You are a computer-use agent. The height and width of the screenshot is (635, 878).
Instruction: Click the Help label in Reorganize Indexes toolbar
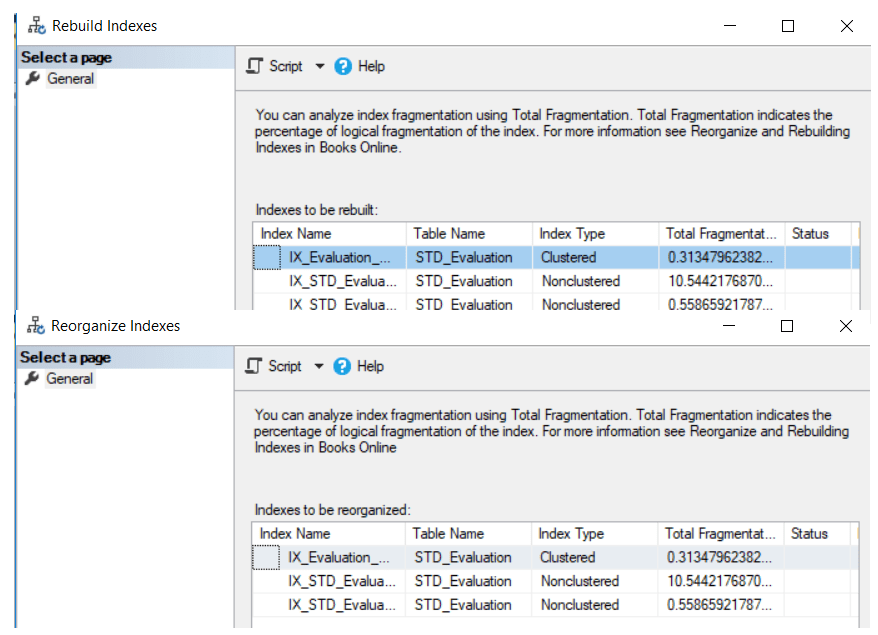pyautogui.click(x=370, y=366)
